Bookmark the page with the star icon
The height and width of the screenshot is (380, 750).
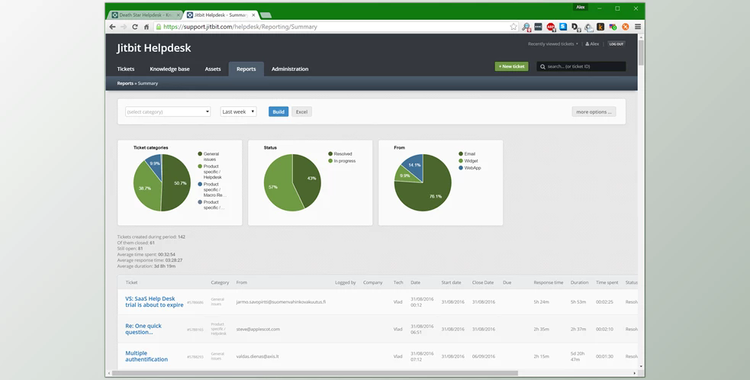[x=513, y=27]
